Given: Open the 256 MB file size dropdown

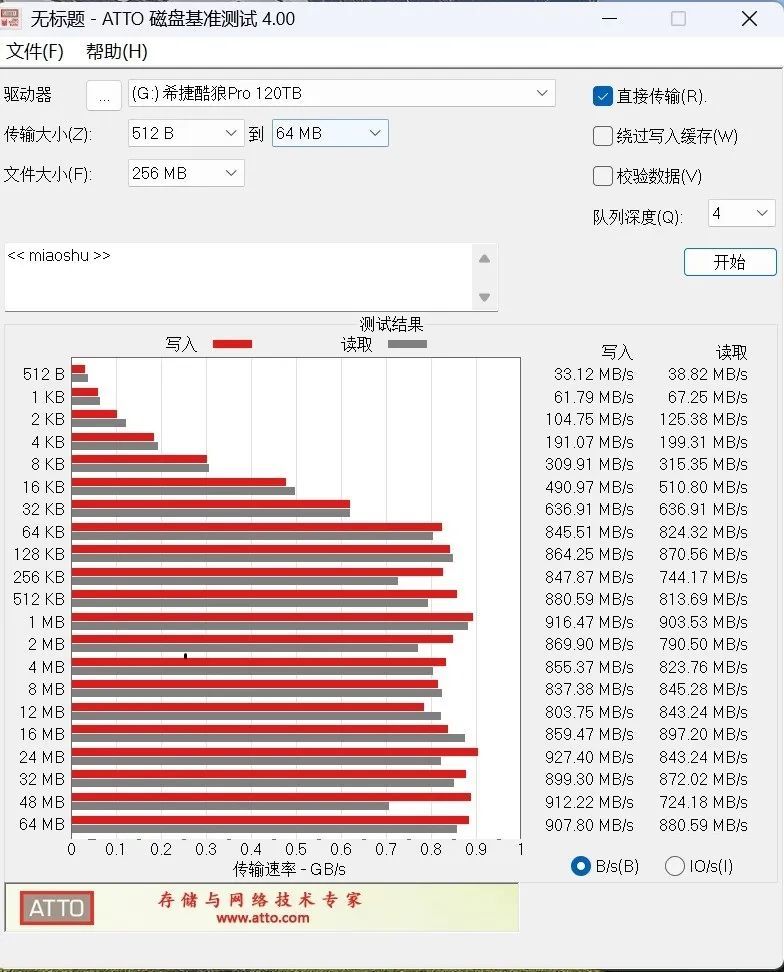Looking at the screenshot, I should click(x=186, y=173).
